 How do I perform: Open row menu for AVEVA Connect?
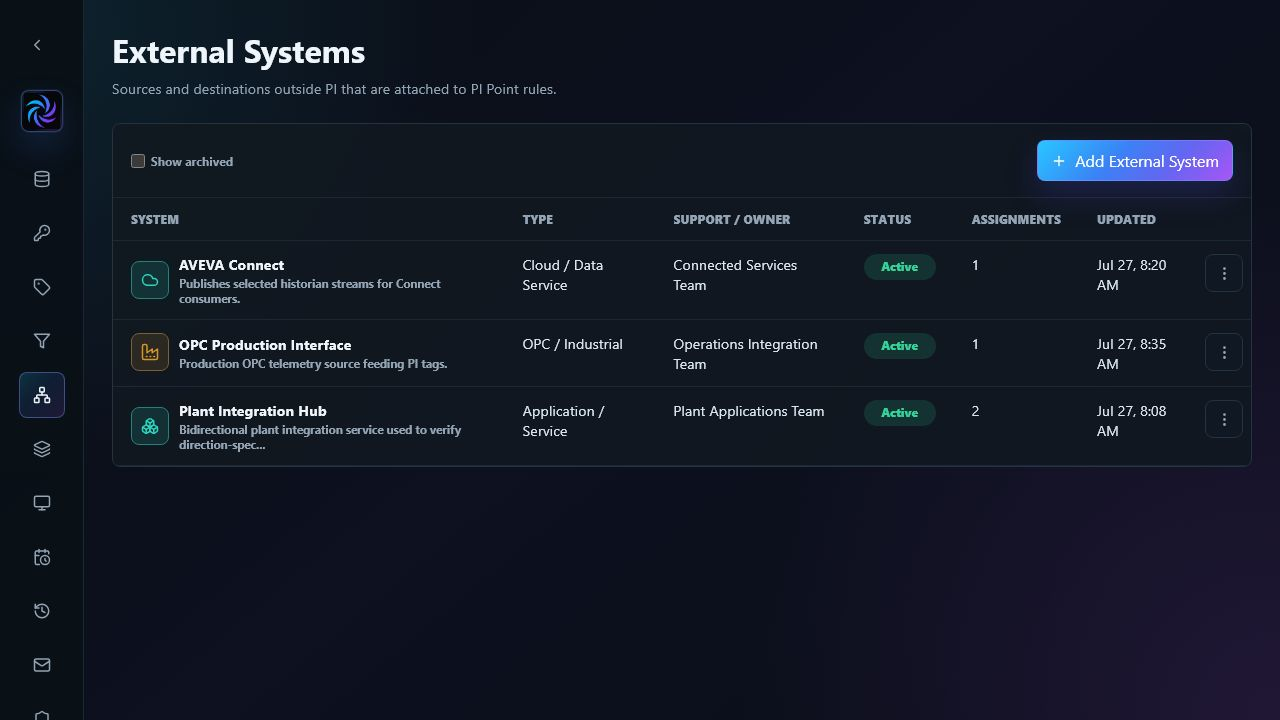point(1224,273)
